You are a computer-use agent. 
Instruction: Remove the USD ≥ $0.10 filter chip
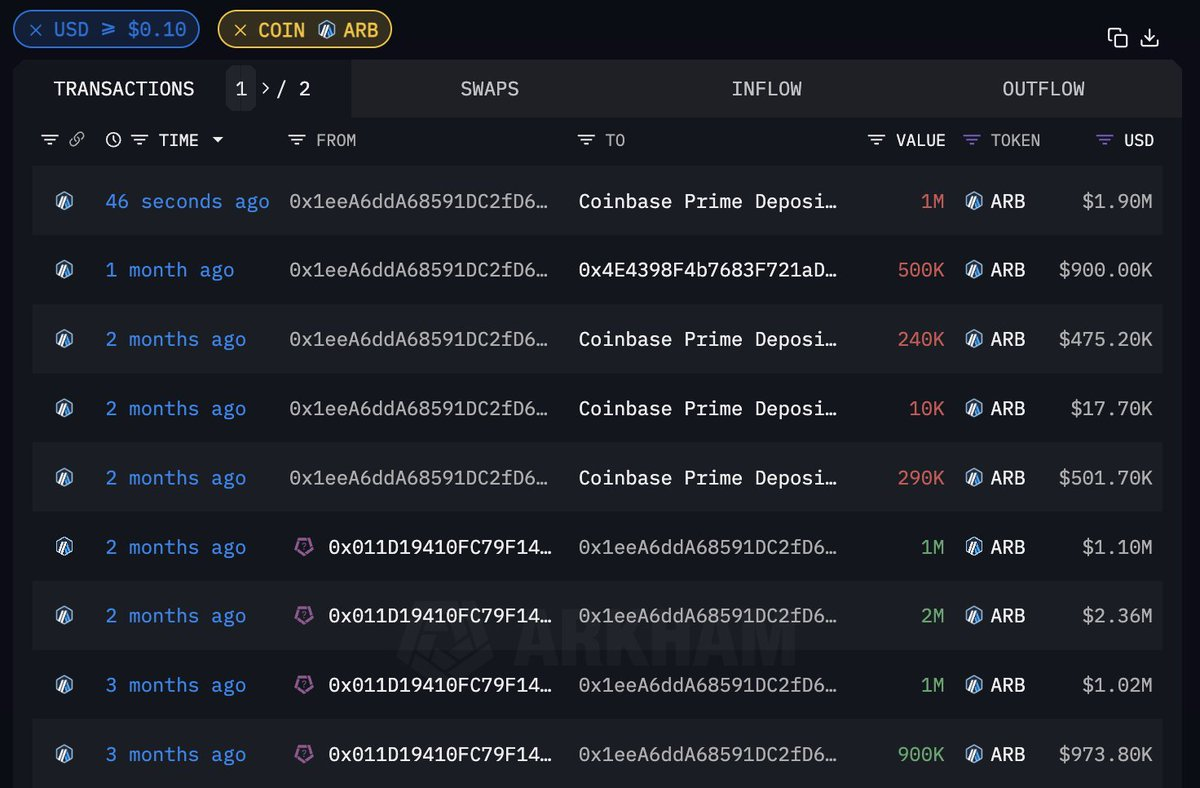(36, 30)
